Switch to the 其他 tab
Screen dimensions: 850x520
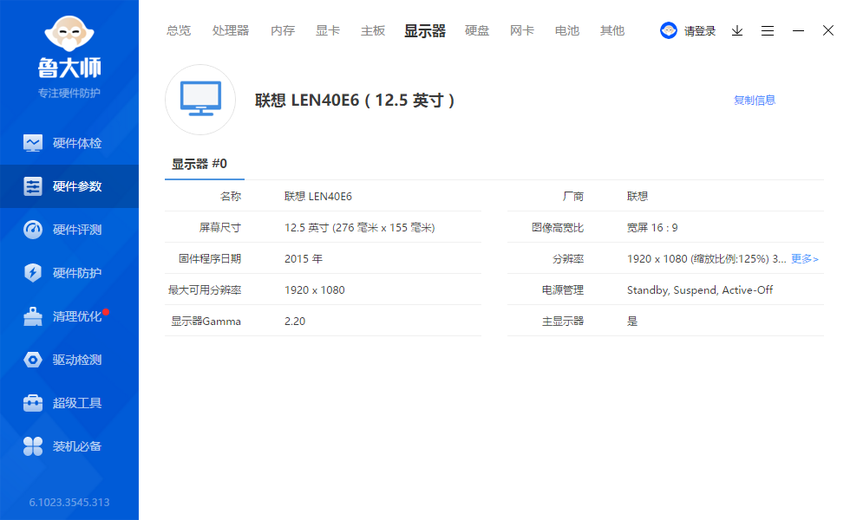tap(612, 31)
